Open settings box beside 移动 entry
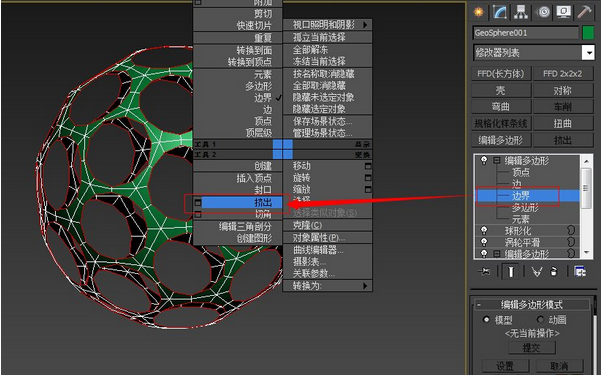Viewport: 601px width, 375px height. point(368,166)
